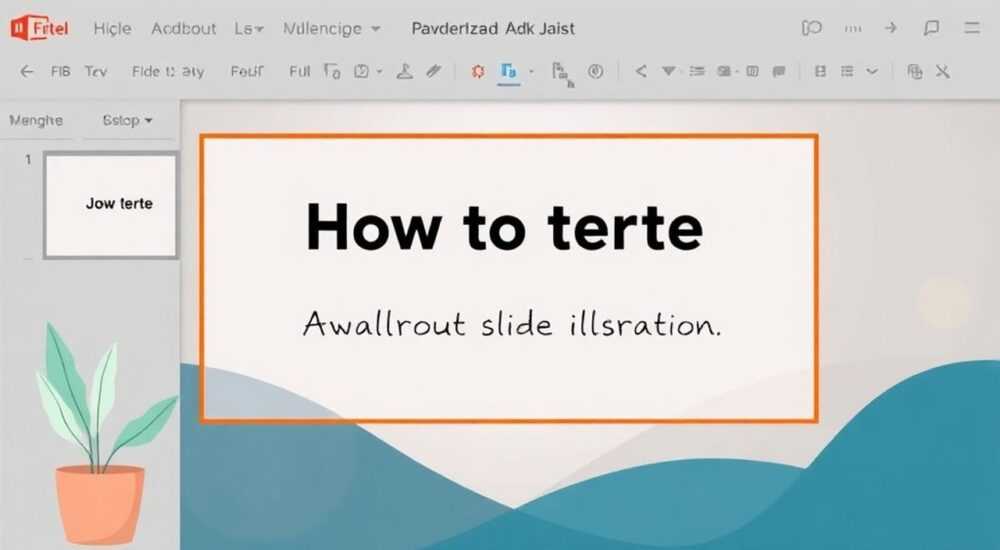Screen dimensions: 1000x550
Task: Open the comment bubble icon in title bar
Action: click(x=931, y=28)
